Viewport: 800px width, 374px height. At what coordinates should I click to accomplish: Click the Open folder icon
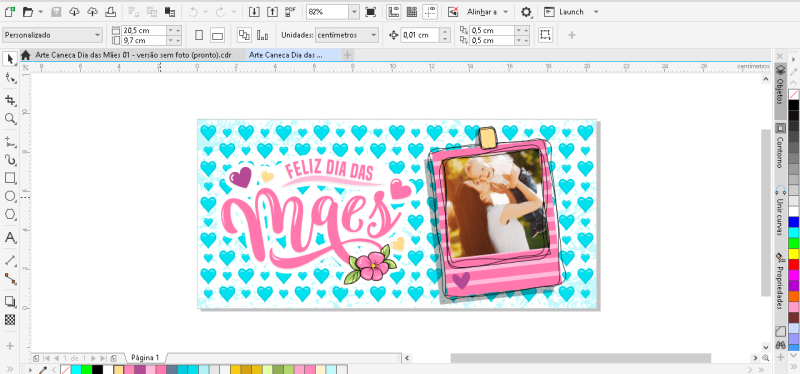28,11
